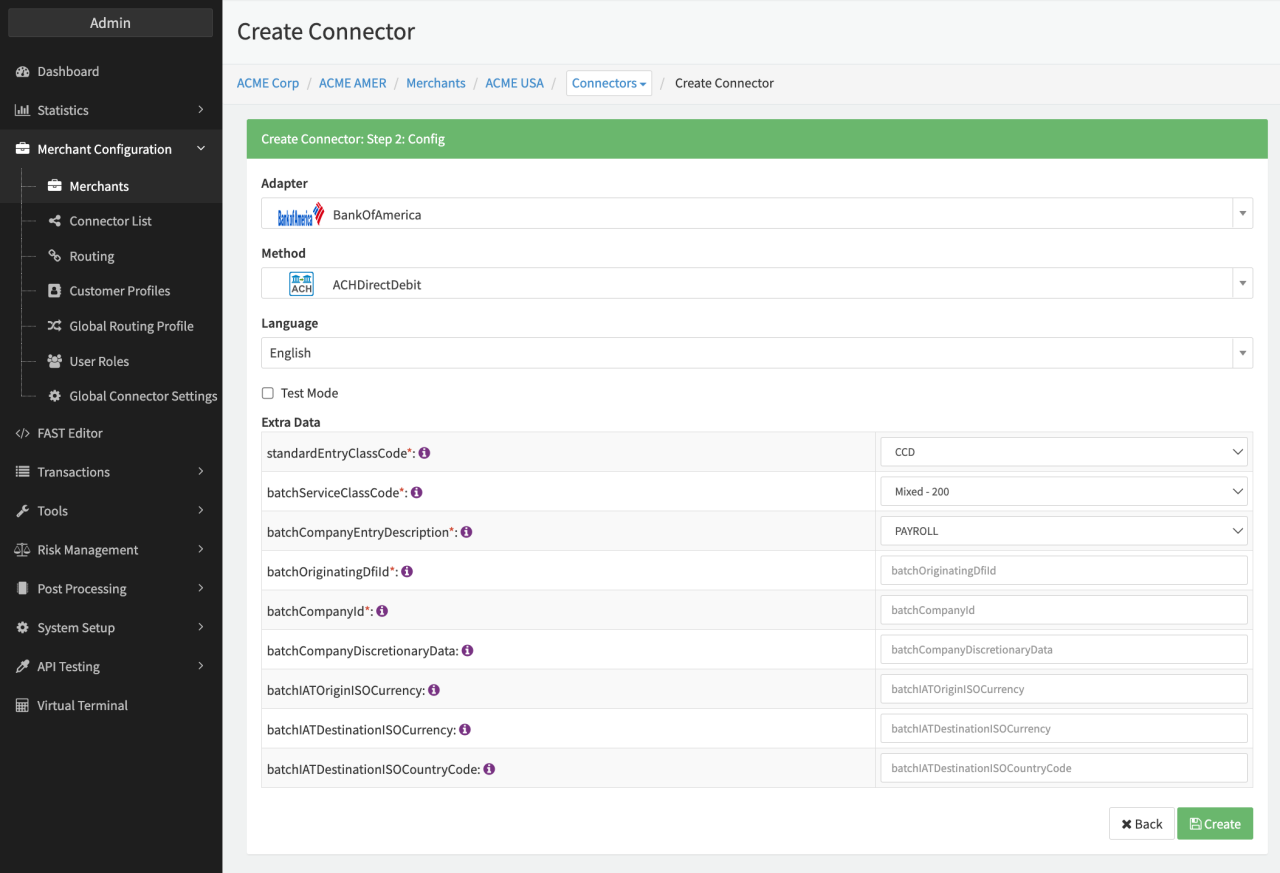Click the Dashboard gauge icon in sidebar

(22, 72)
